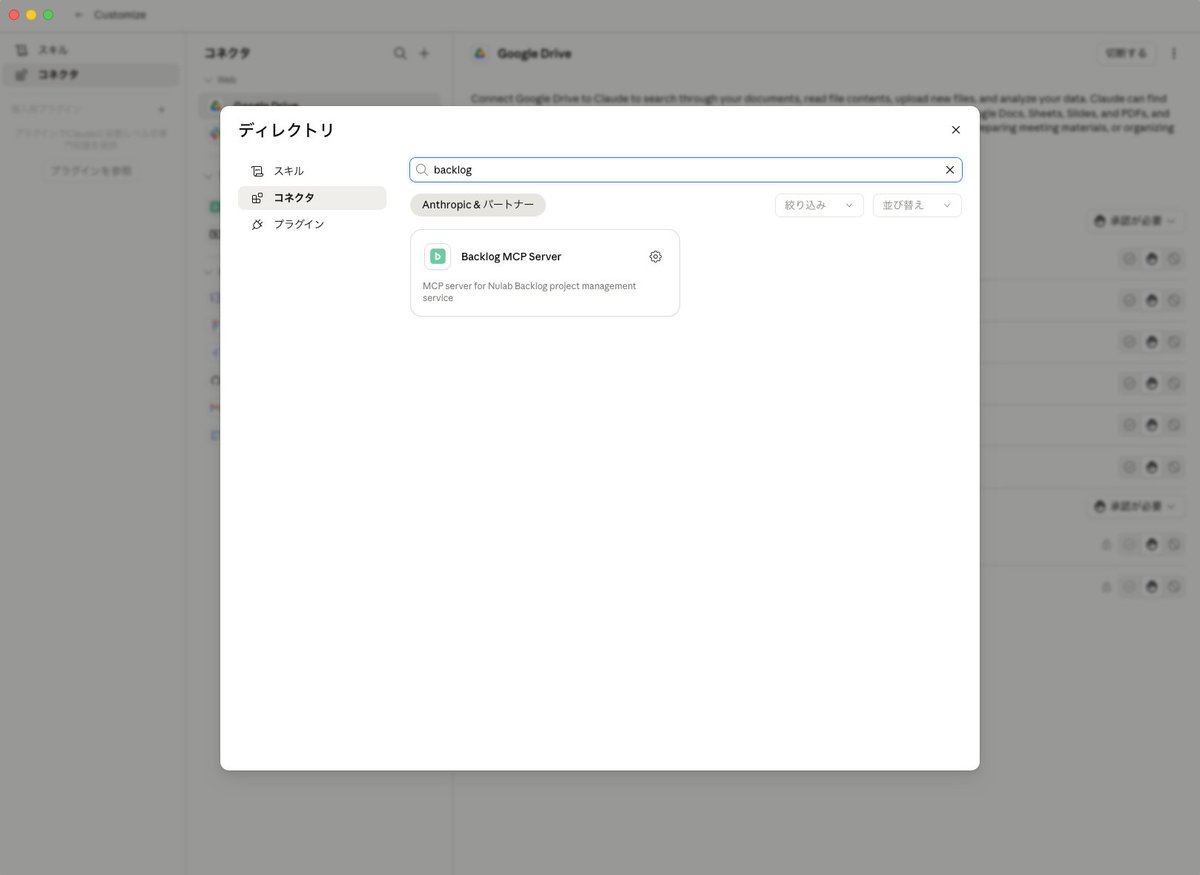Viewport: 1200px width, 875px height.
Task: Click 切断する button for Google Drive
Action: click(x=1126, y=53)
